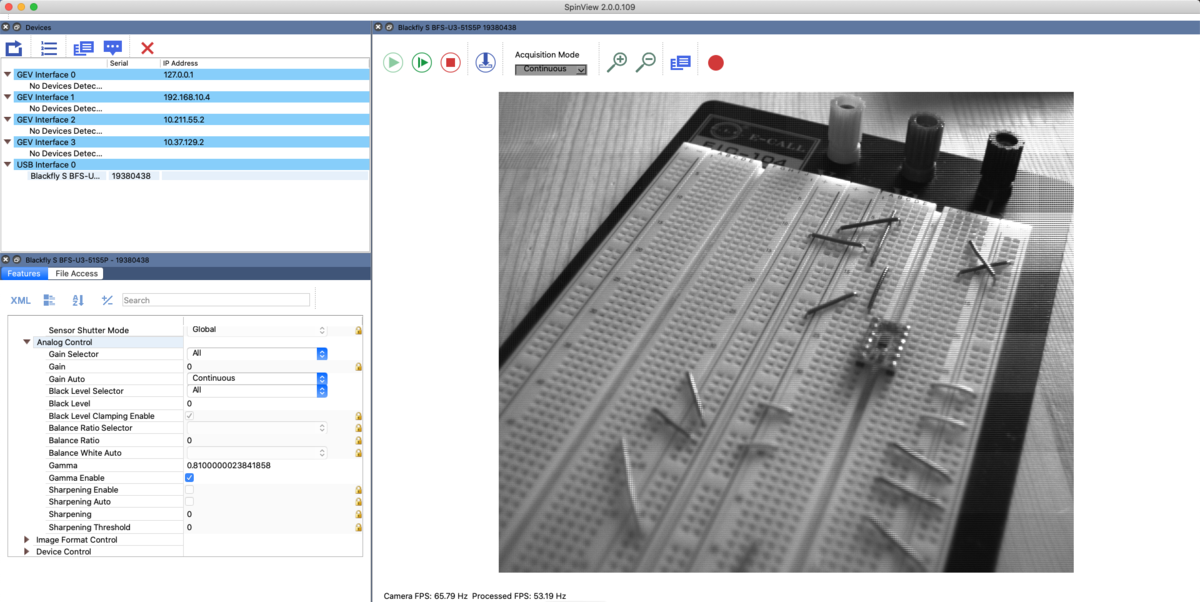1200x602 pixels.
Task: Collapse the GEV Interface 0 node
Action: (8, 75)
